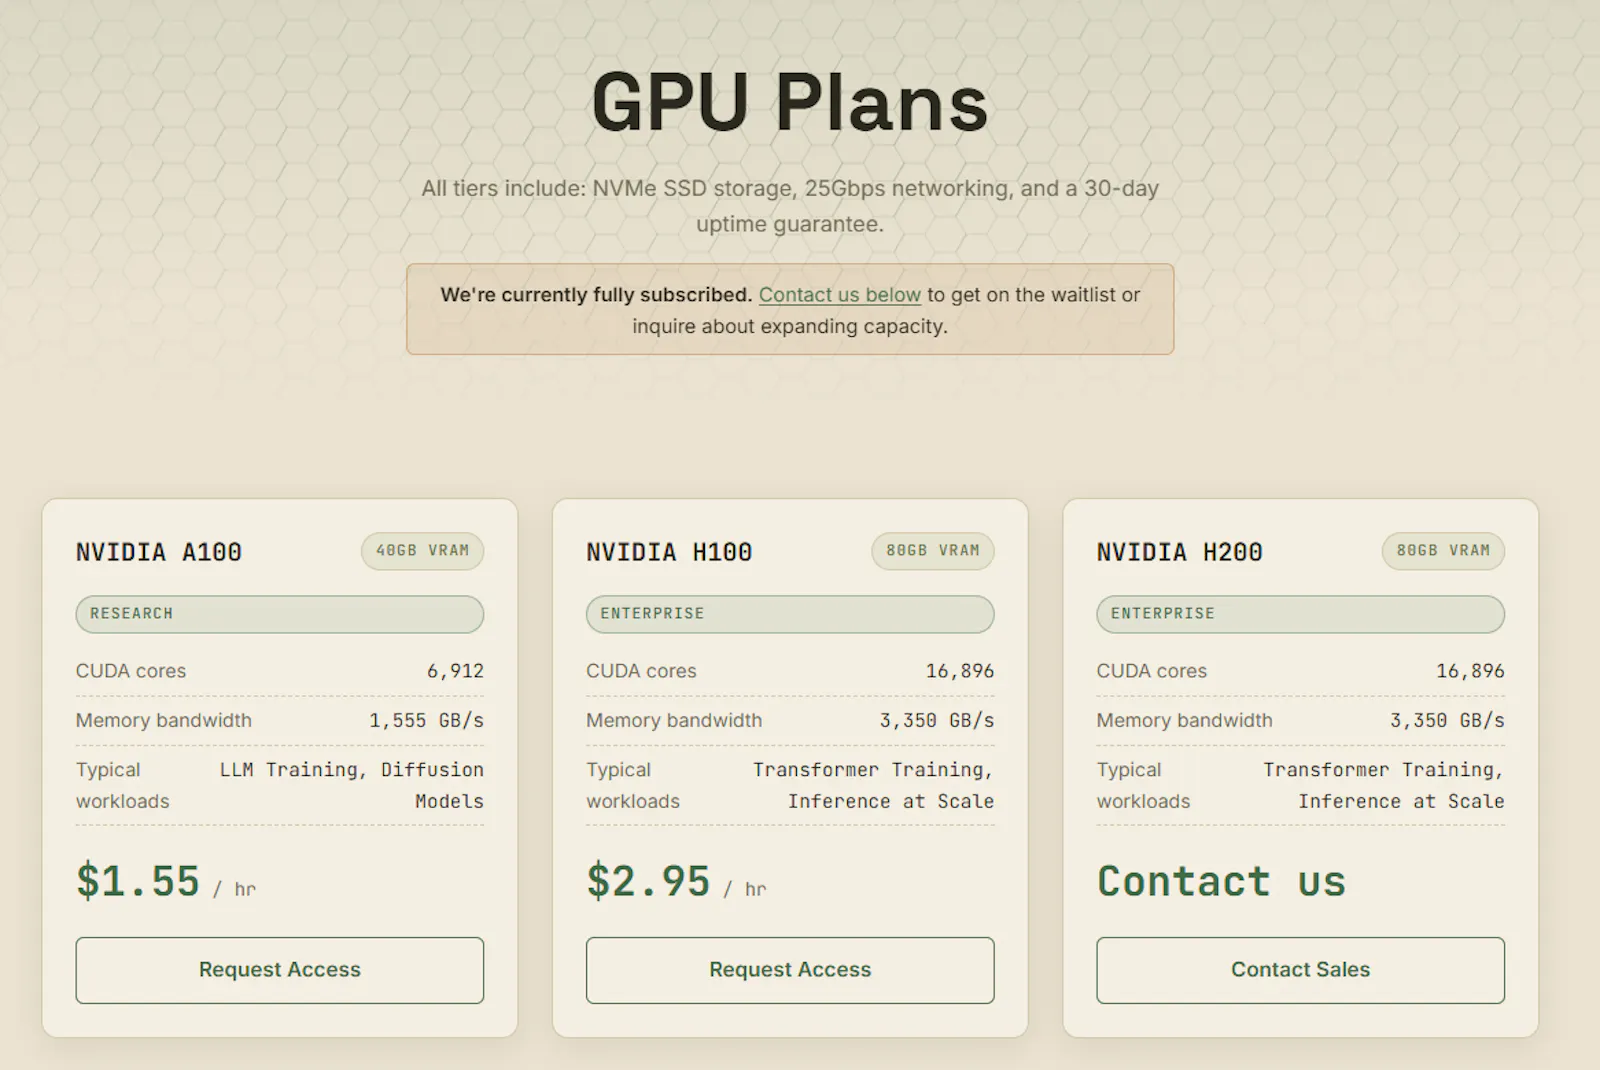Click the $2.95 price
Viewport: 1600px width, 1070px height.
click(648, 881)
